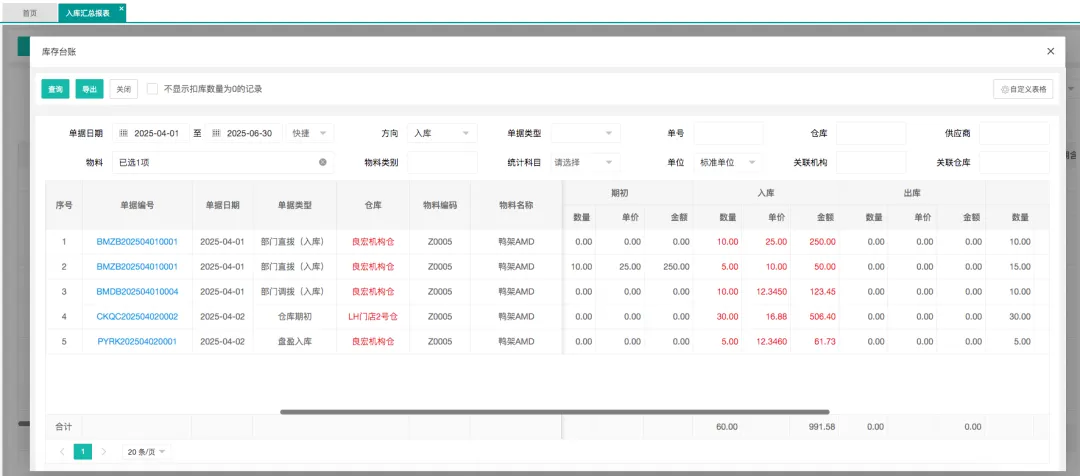Toggle 不显示扣库数量为0的记录 checkbox
The height and width of the screenshot is (476, 1080).
(x=152, y=89)
